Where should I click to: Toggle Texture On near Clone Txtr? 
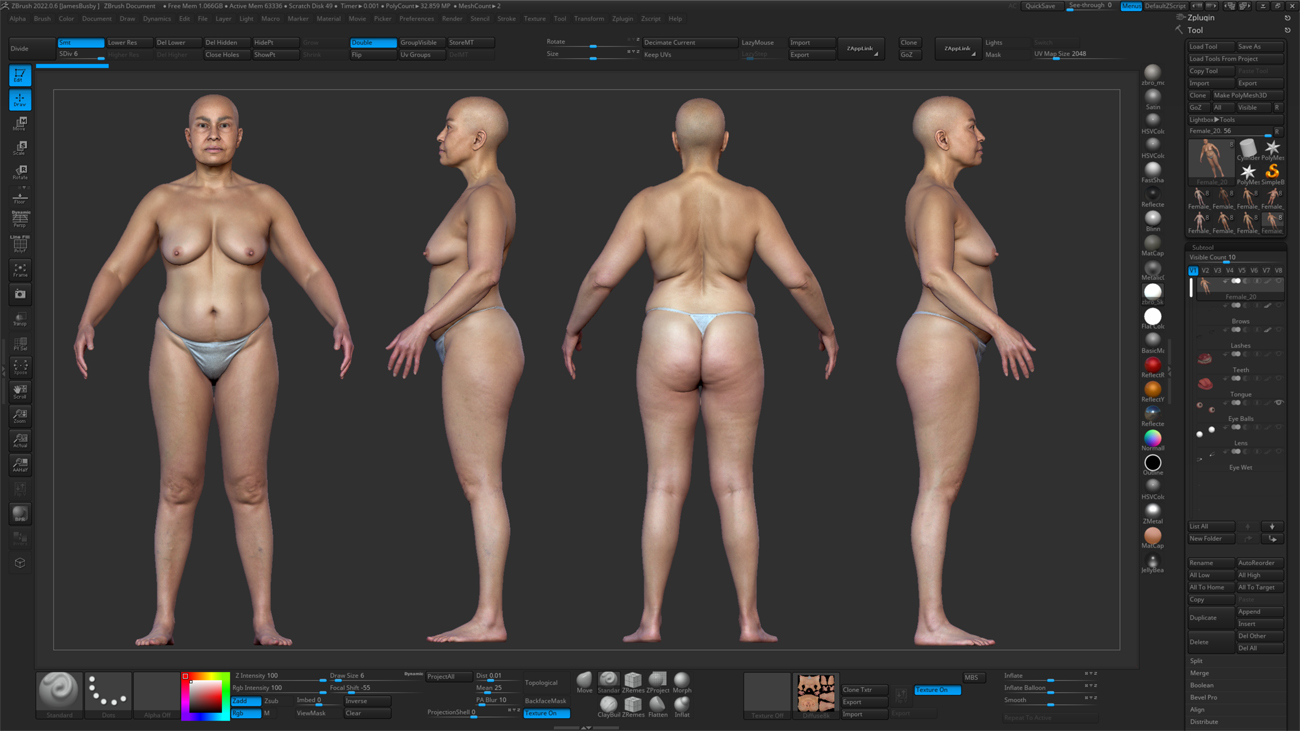(937, 690)
